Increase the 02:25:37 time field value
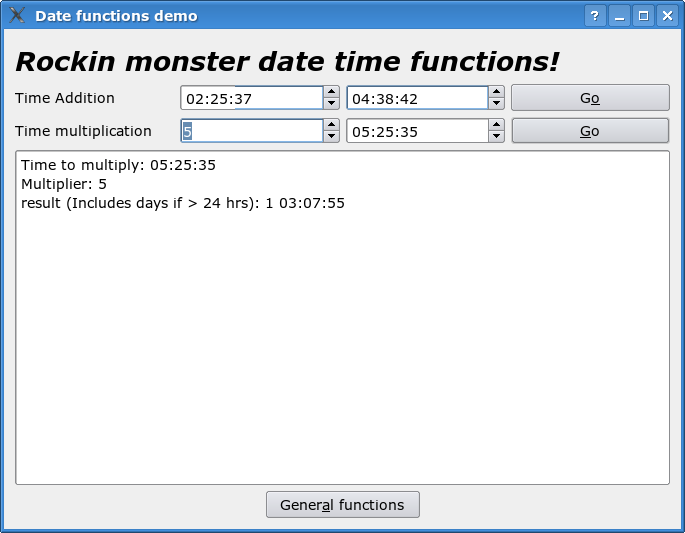 331,92
